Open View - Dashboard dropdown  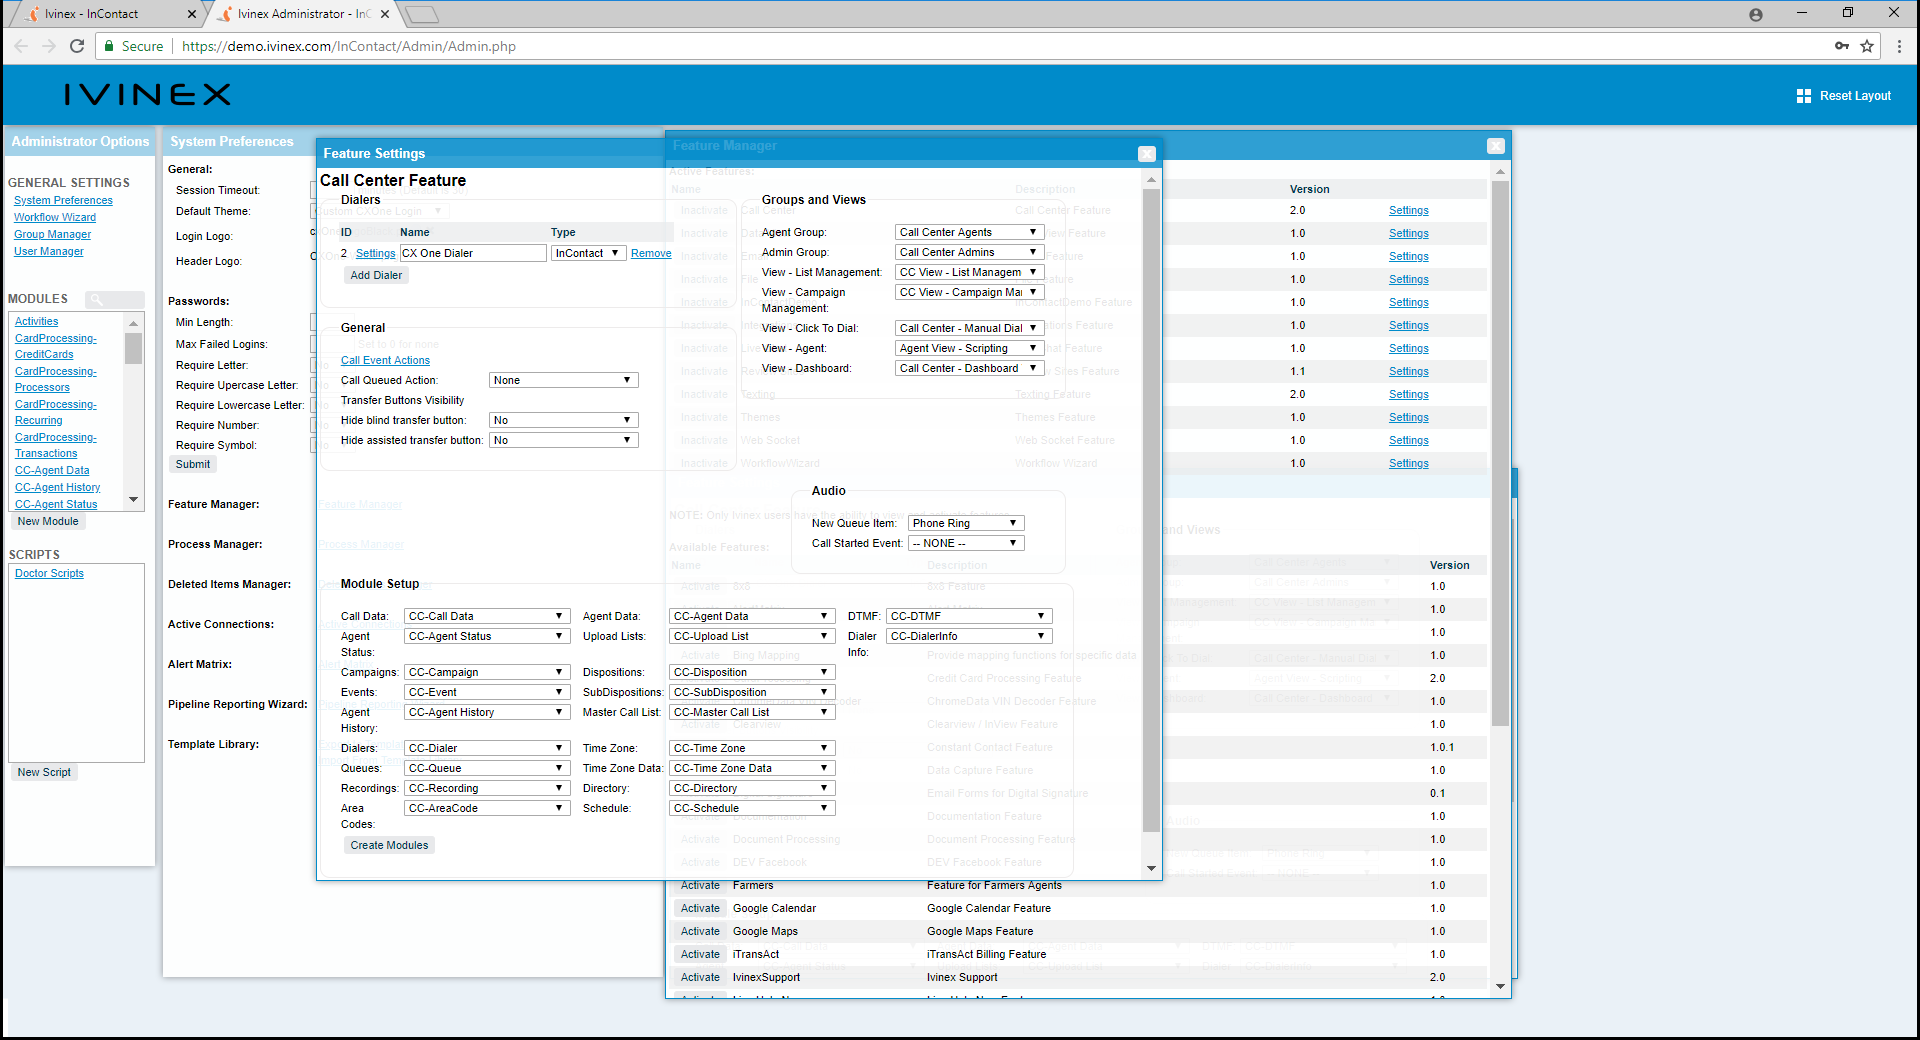coord(969,368)
